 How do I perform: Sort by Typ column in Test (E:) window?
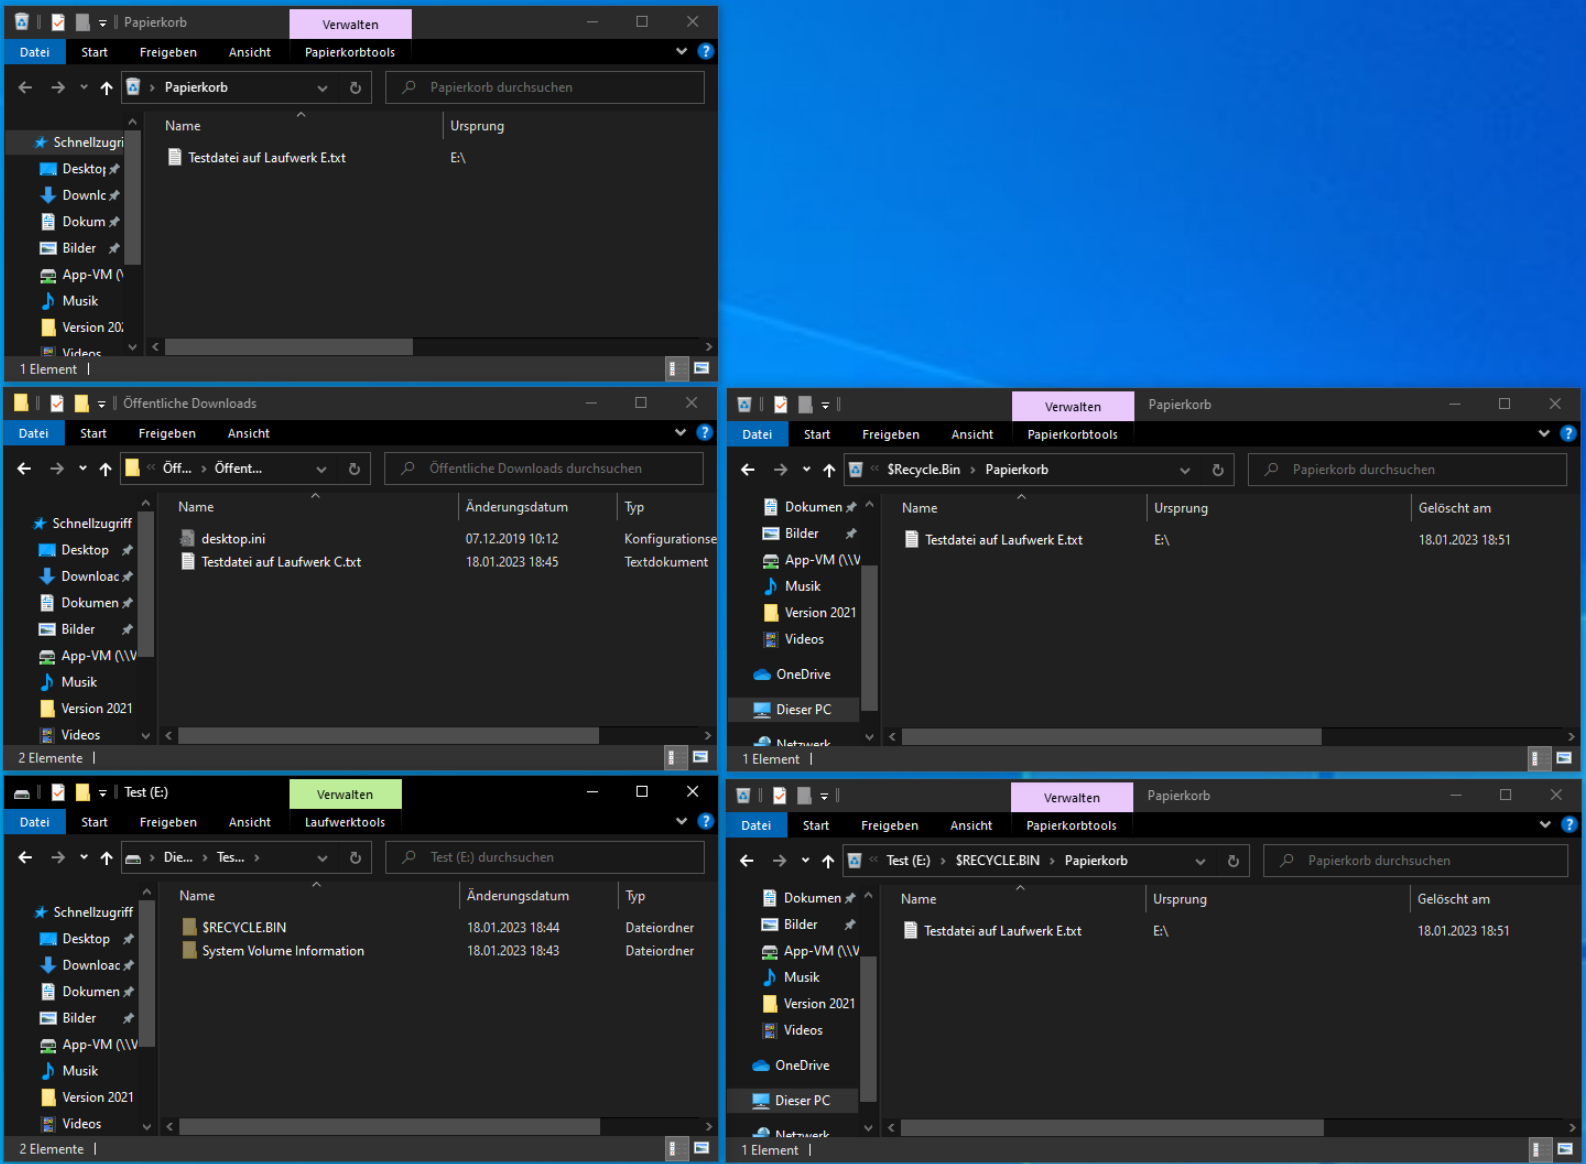click(x=636, y=896)
